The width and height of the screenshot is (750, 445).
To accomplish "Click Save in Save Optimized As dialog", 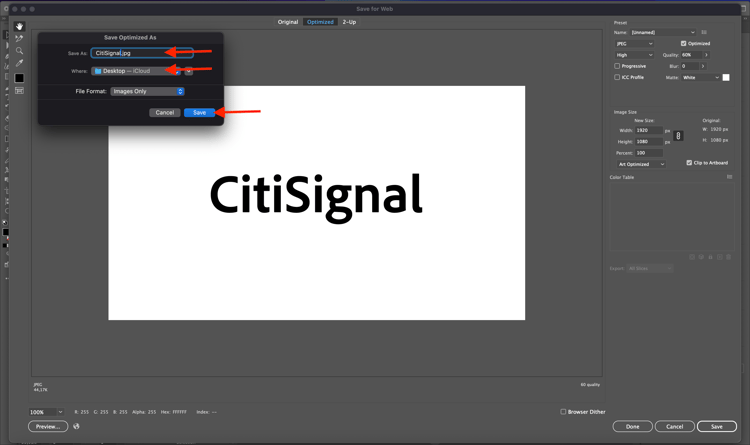I will coord(199,112).
